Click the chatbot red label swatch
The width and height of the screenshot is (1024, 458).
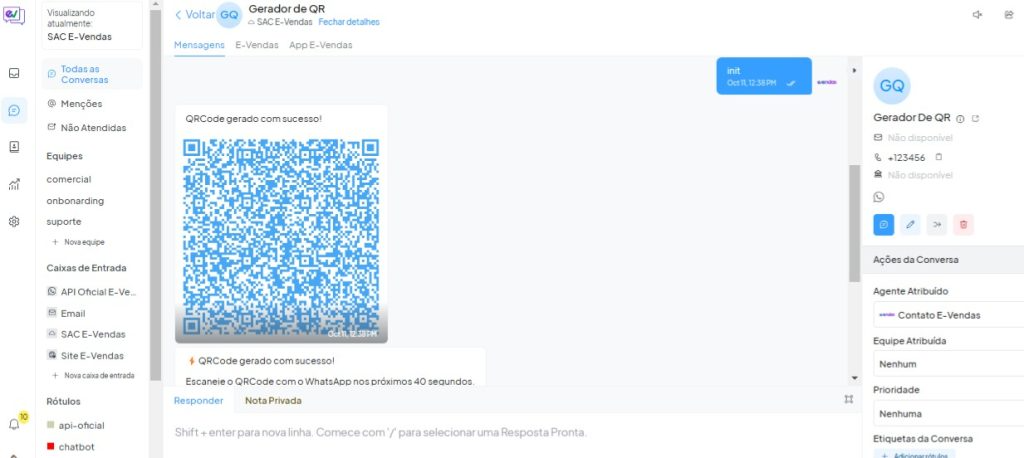50,446
